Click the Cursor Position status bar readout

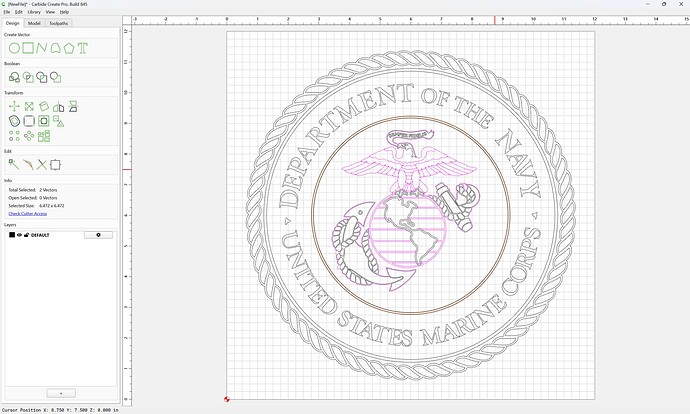coord(60,410)
